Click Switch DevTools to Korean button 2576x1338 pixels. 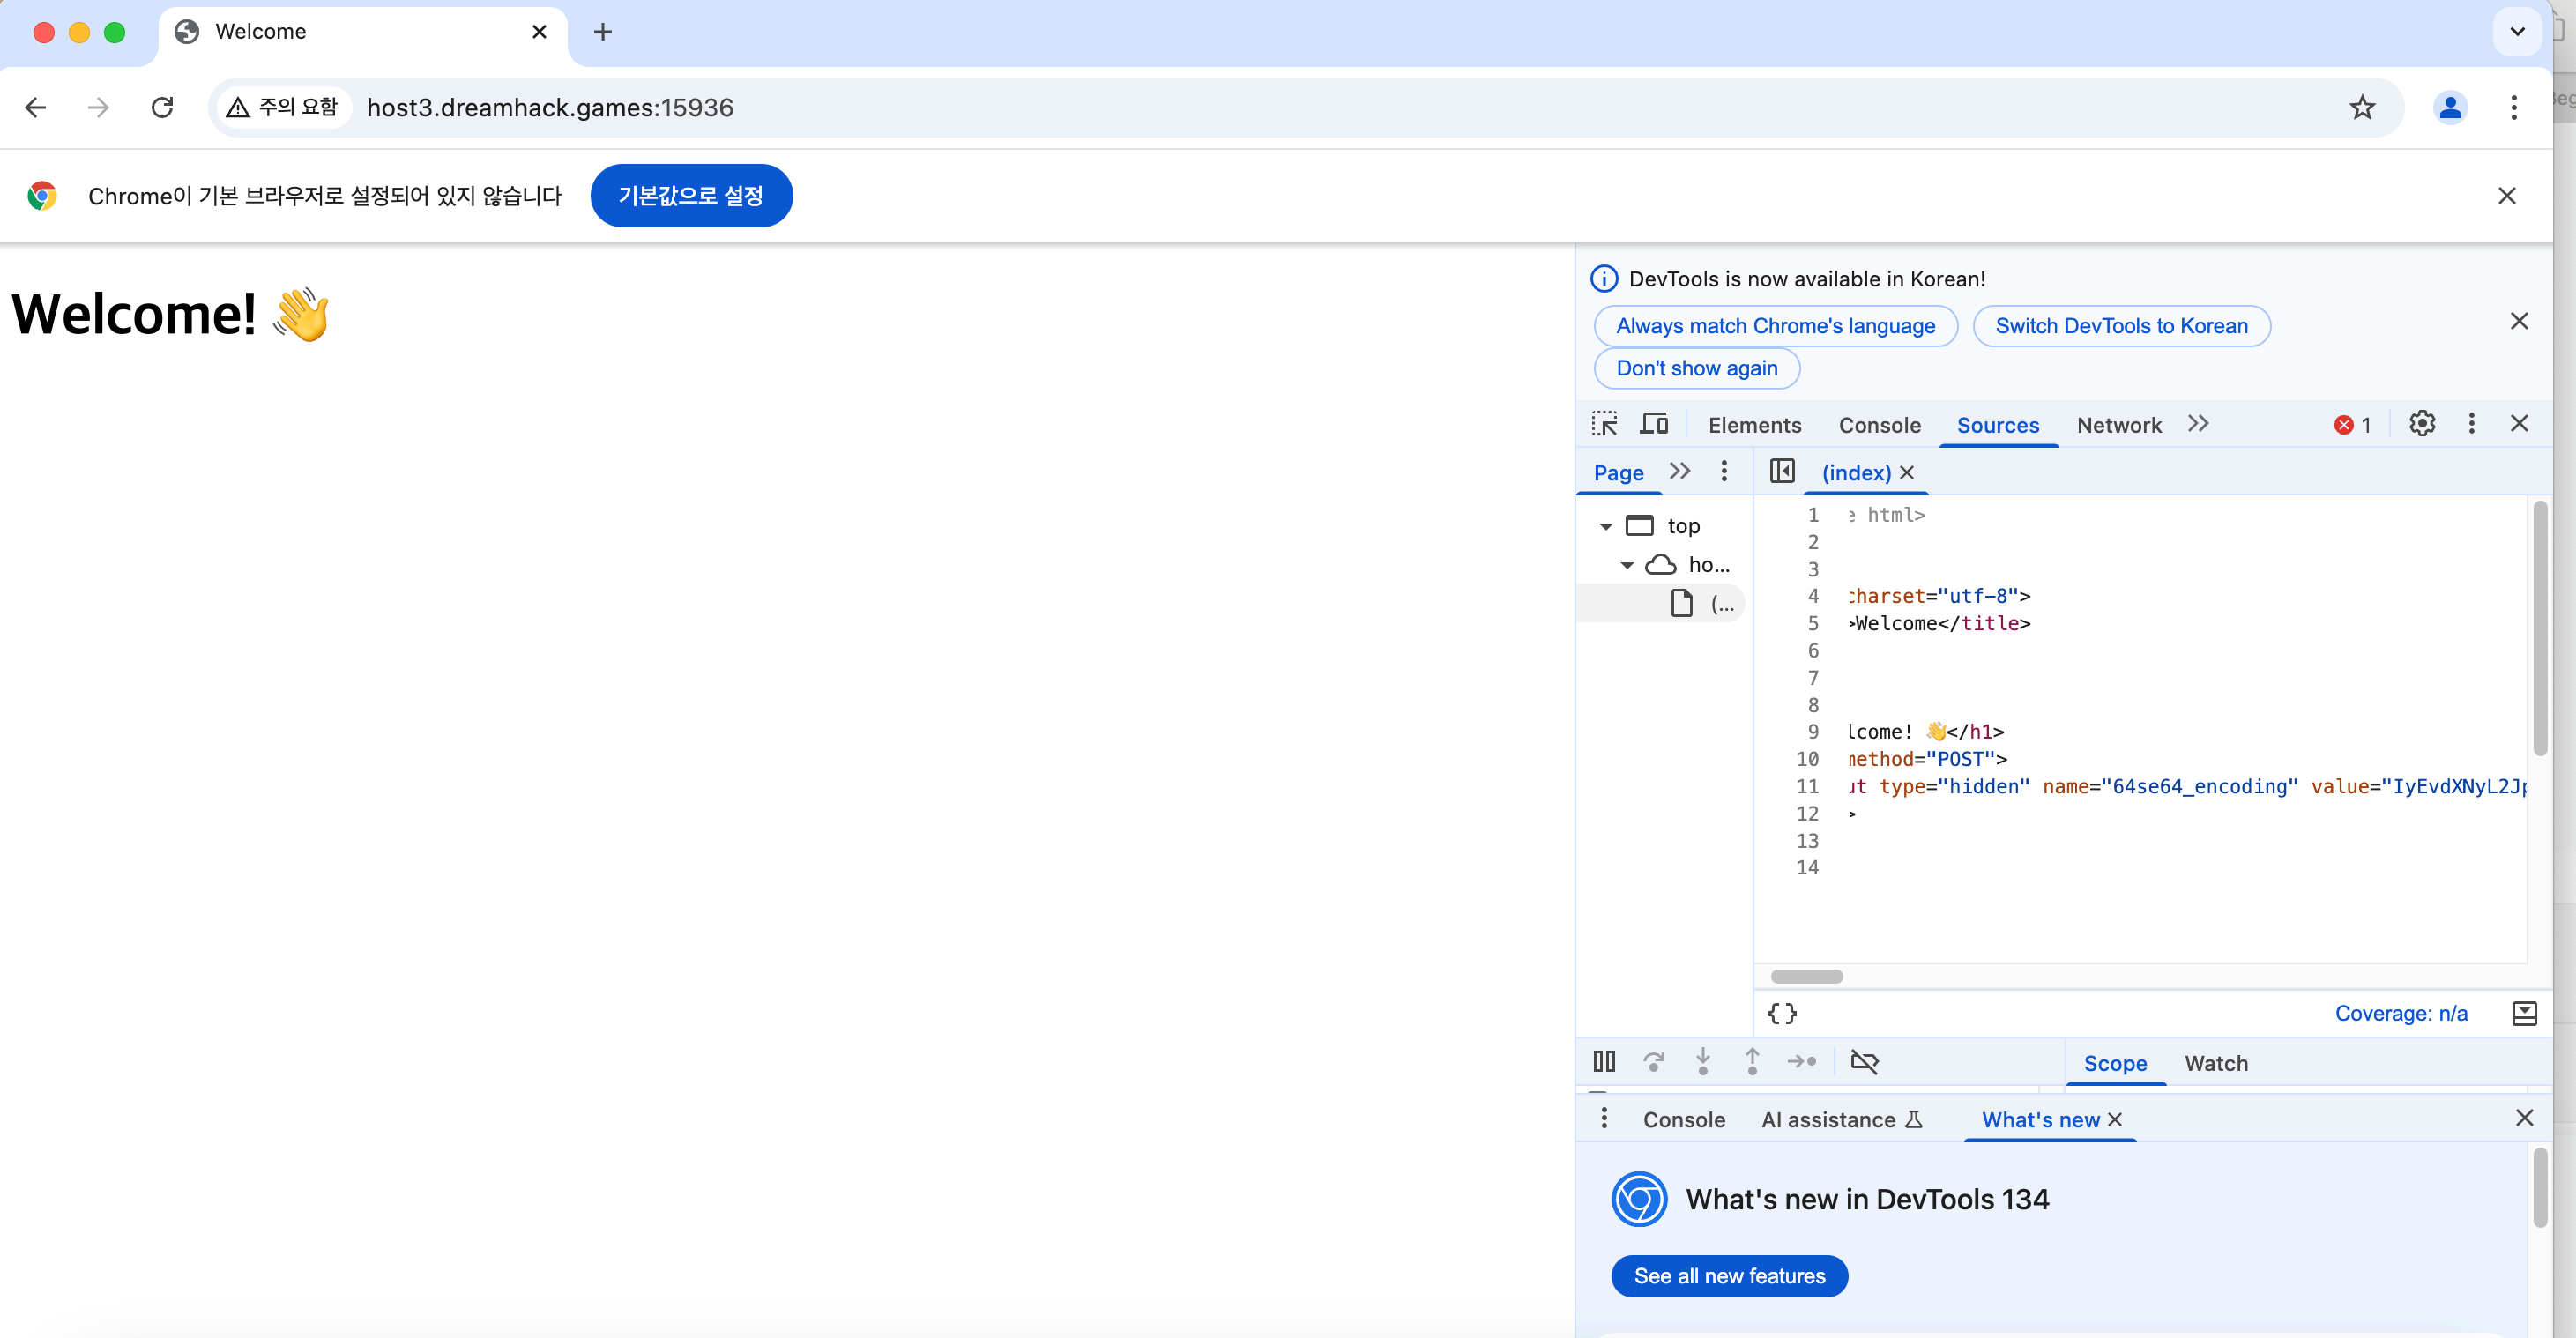2120,326
